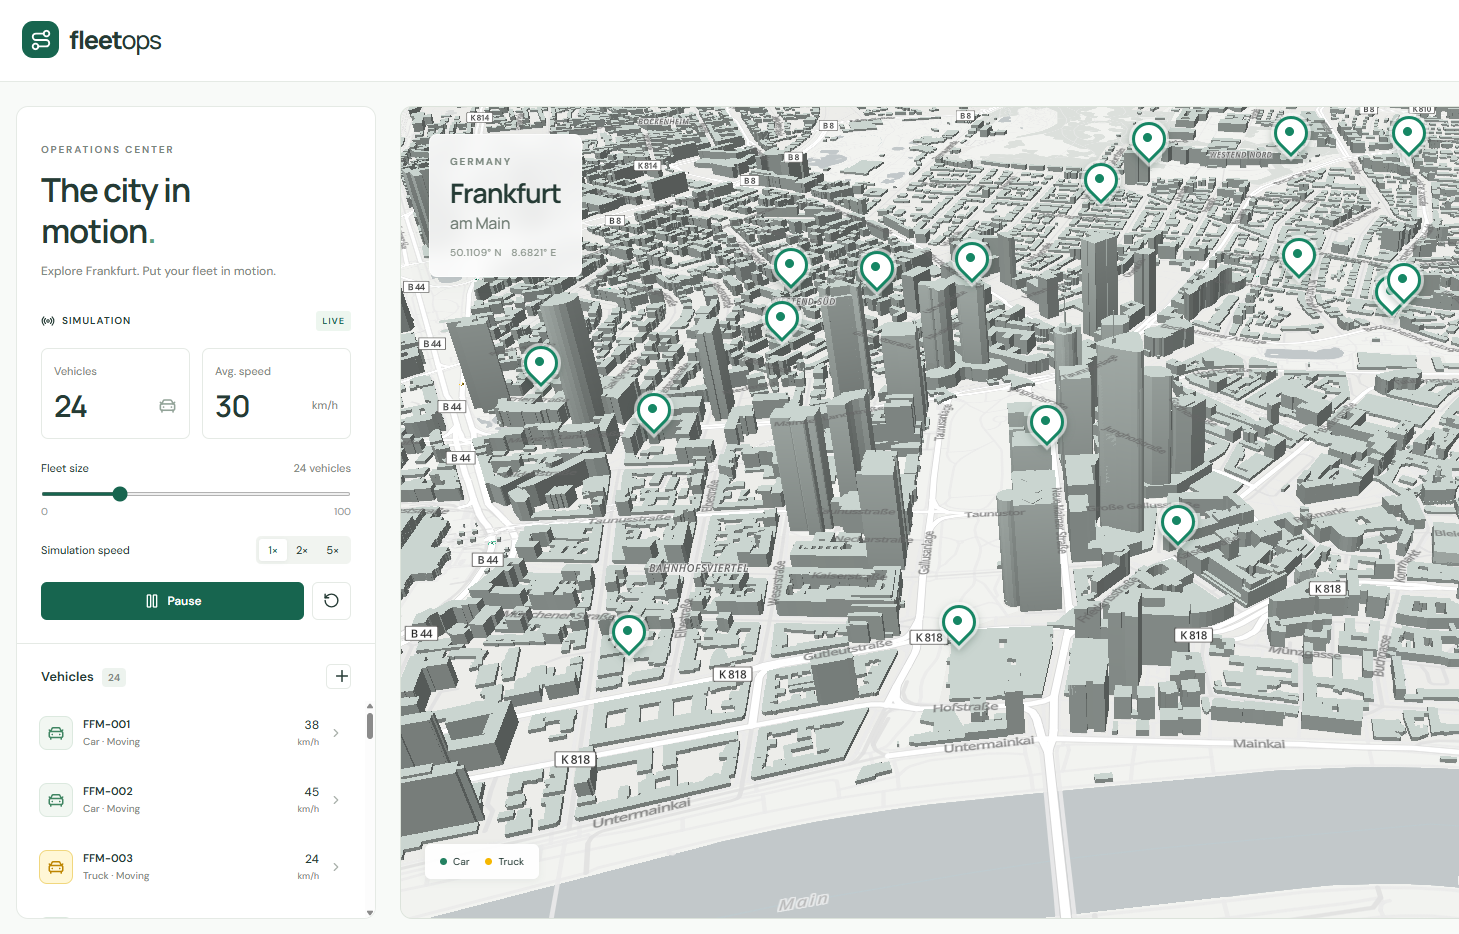Select 2x simulation speed

[302, 550]
